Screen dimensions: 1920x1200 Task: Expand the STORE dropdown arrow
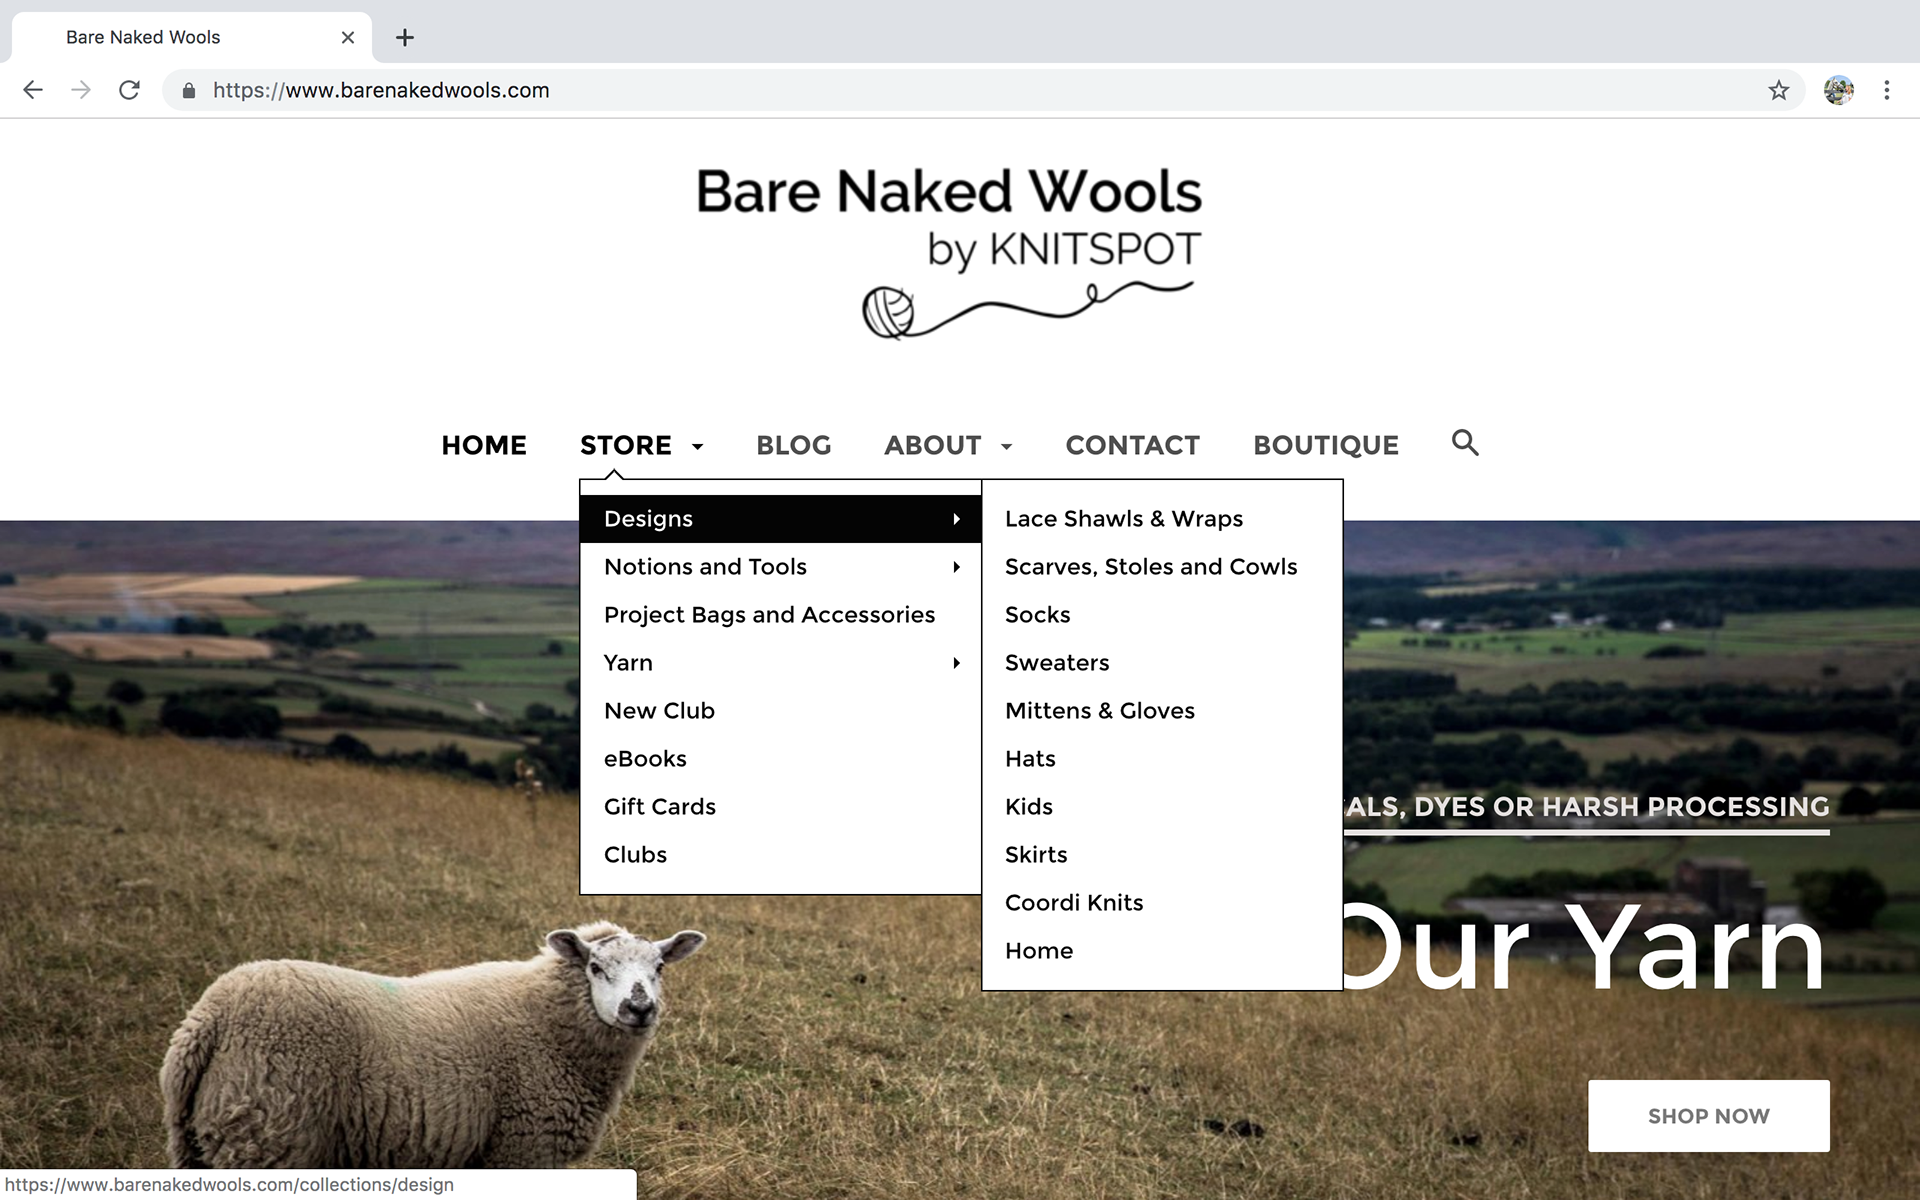coord(698,446)
